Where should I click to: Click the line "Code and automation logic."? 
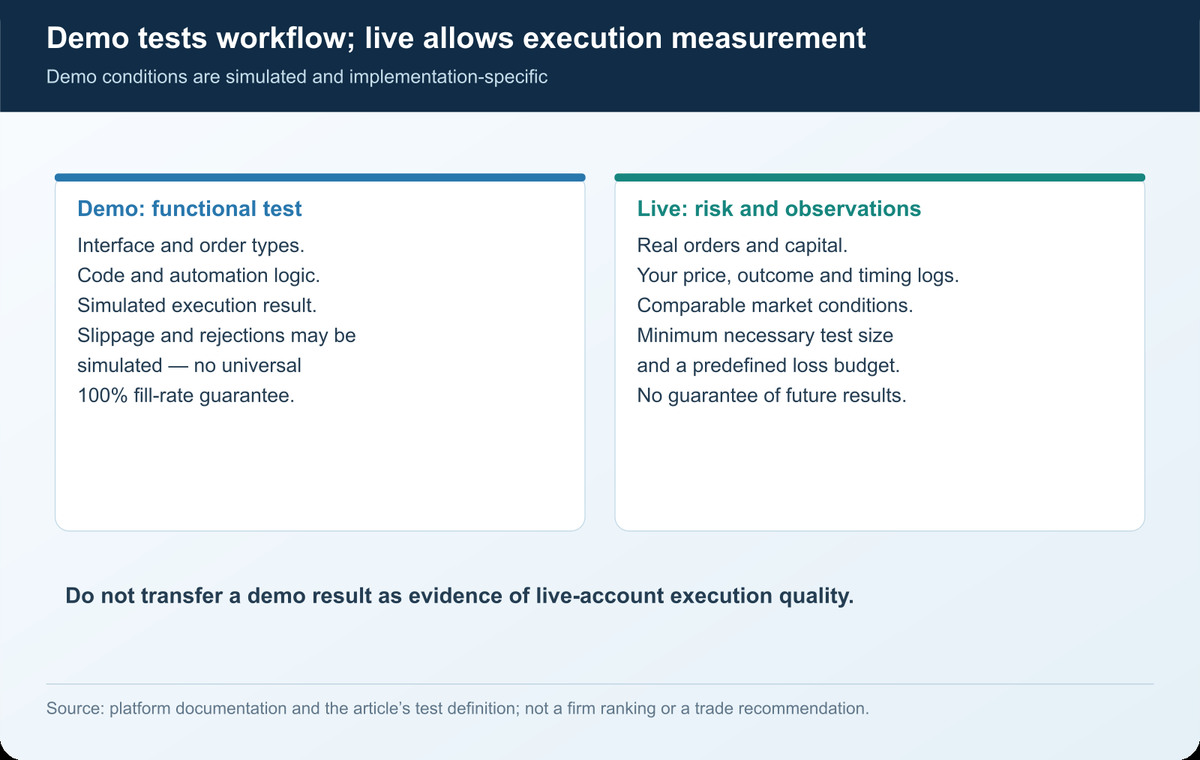[198, 275]
